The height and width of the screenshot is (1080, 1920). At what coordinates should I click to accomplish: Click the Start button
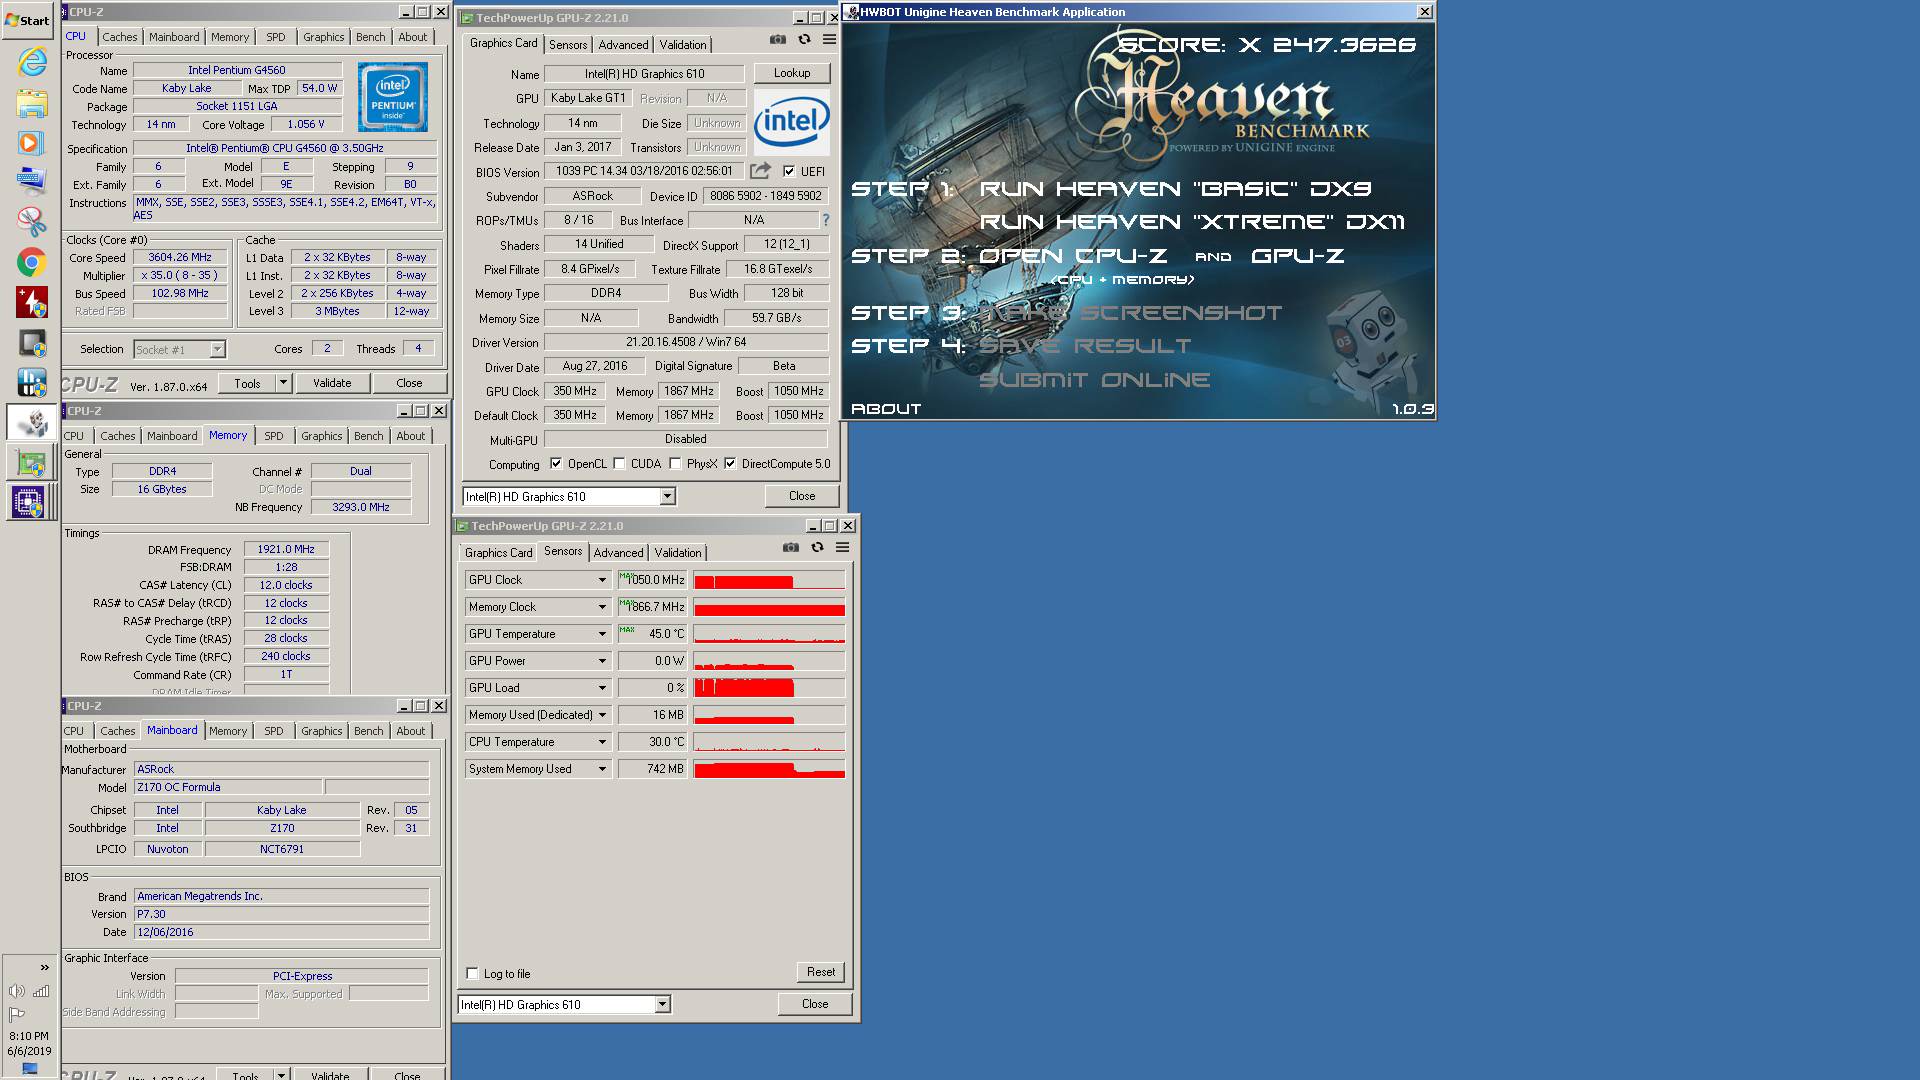(x=28, y=20)
